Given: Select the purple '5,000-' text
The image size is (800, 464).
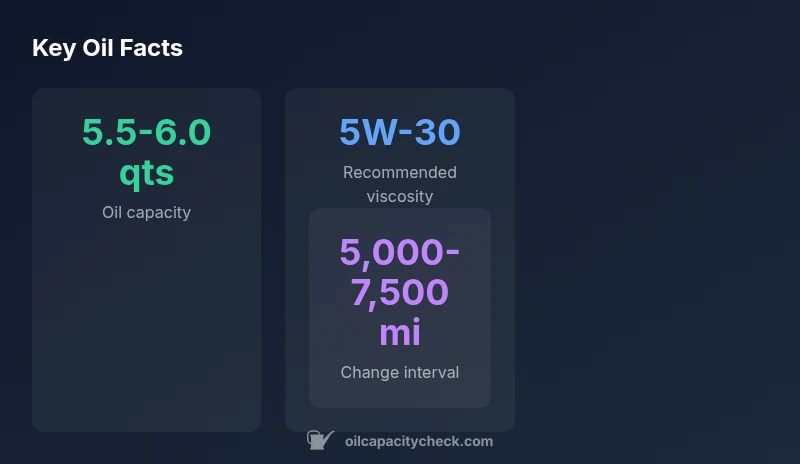Looking at the screenshot, I should click(399, 252).
